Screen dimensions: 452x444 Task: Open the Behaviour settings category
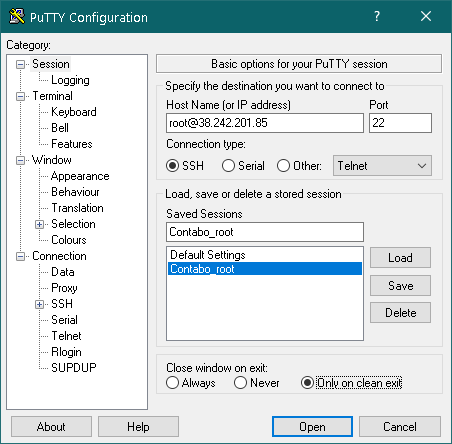coord(75,192)
